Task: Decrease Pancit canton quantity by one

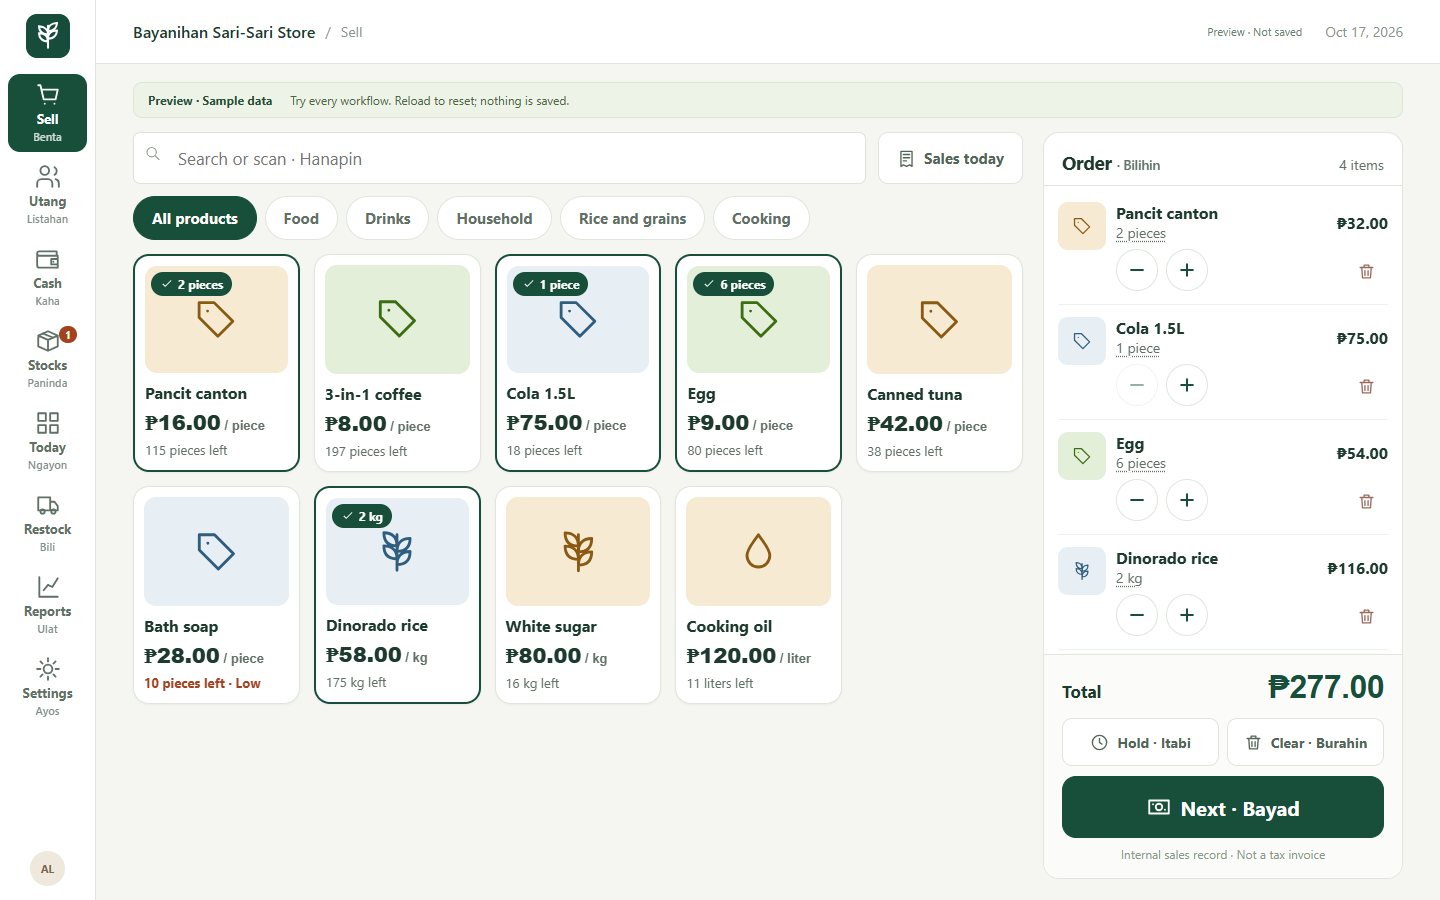Action: (1137, 270)
